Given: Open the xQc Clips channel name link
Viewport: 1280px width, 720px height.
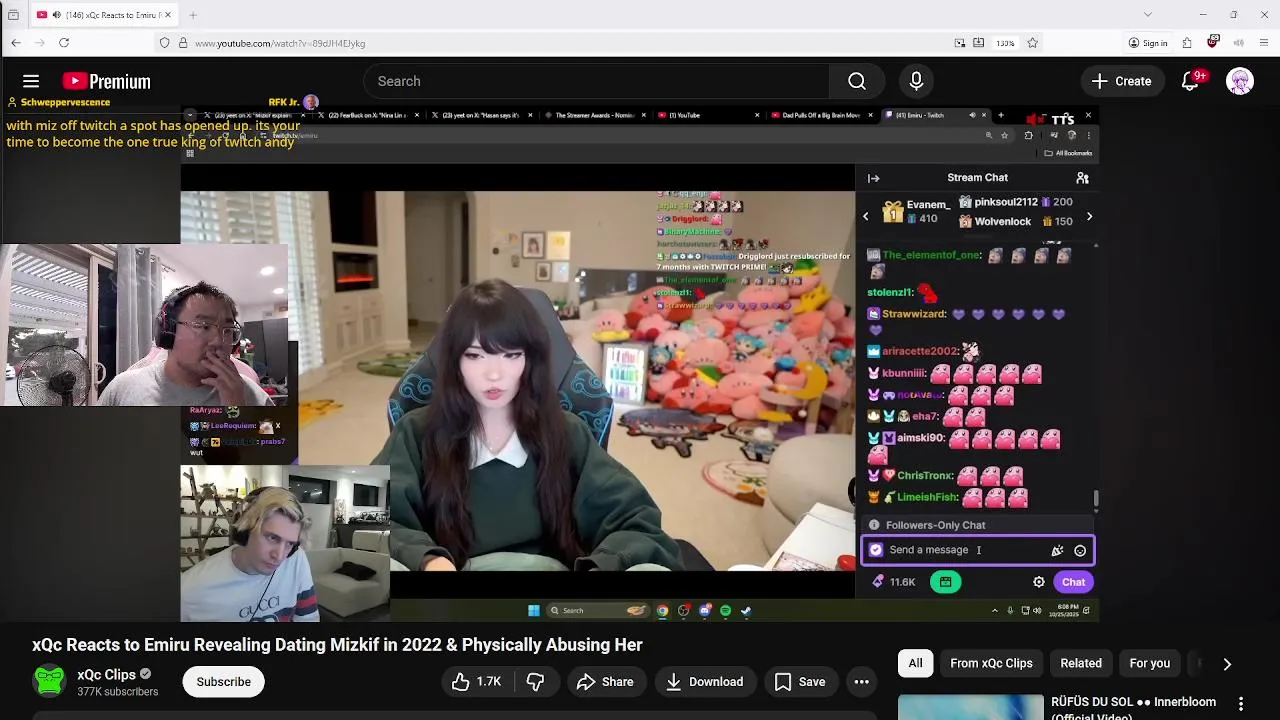Looking at the screenshot, I should click(x=106, y=675).
